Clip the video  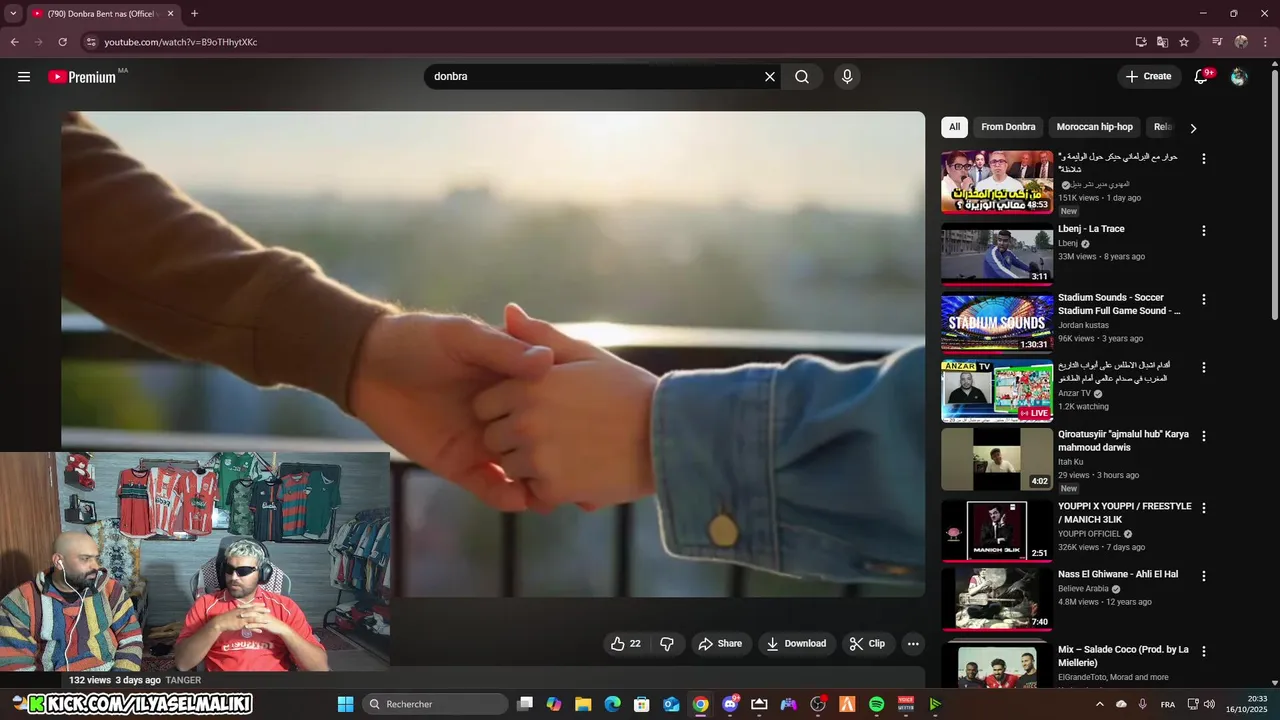pyautogui.click(x=867, y=644)
